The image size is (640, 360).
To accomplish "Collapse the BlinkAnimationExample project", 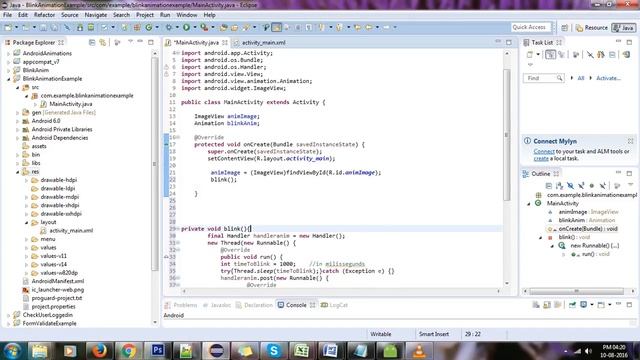I will pyautogui.click(x=8, y=79).
